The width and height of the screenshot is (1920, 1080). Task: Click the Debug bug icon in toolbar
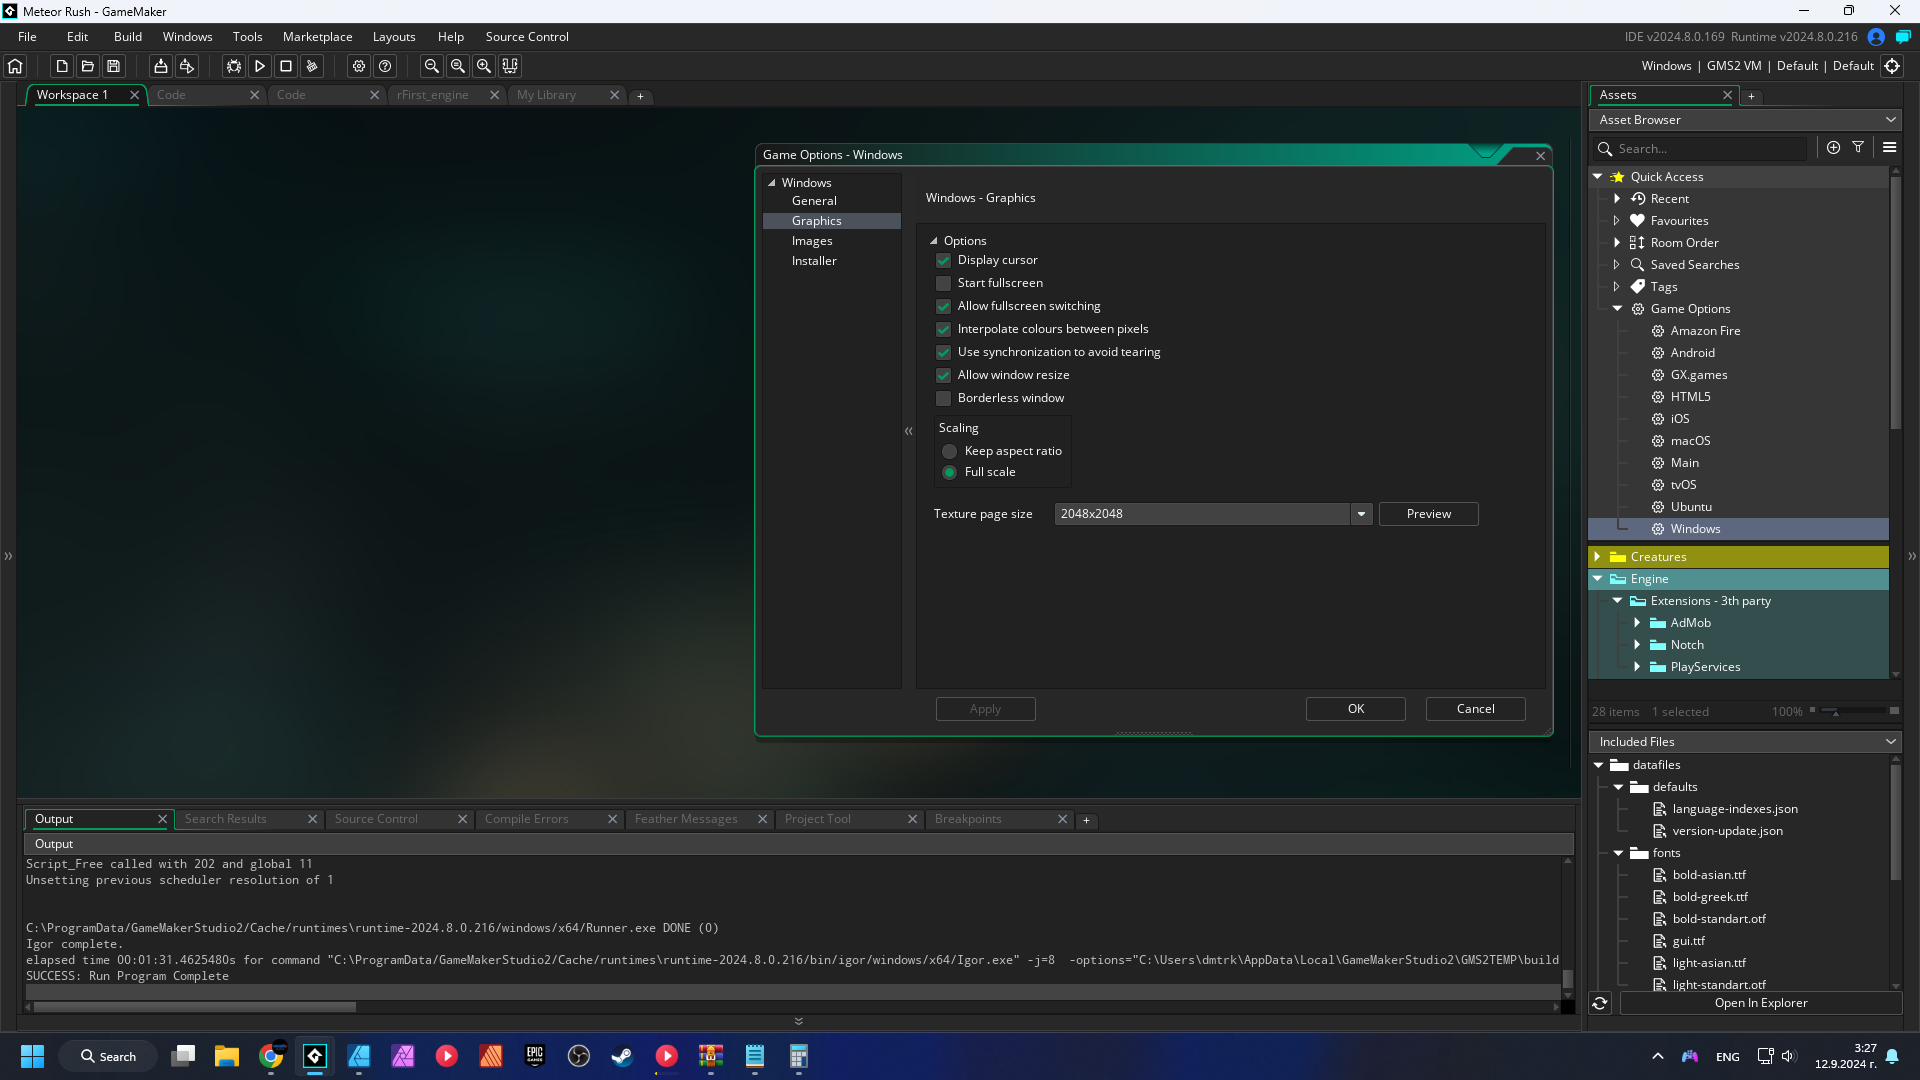point(234,66)
